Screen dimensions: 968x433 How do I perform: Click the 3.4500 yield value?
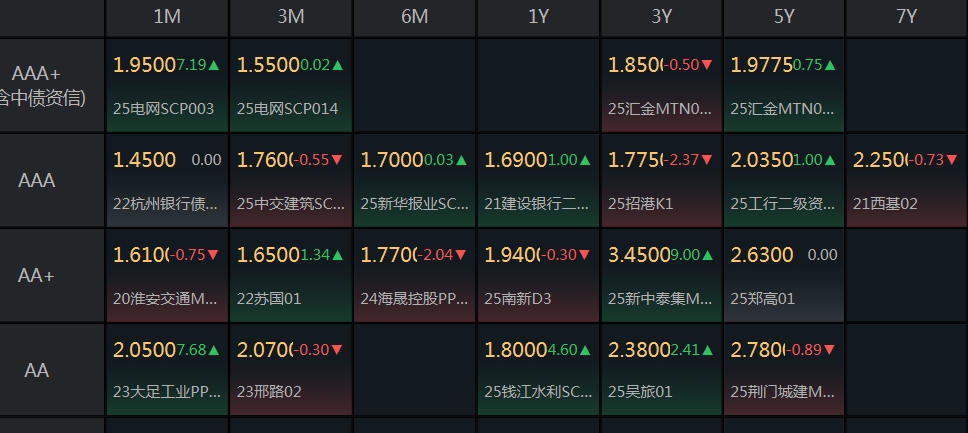640,254
